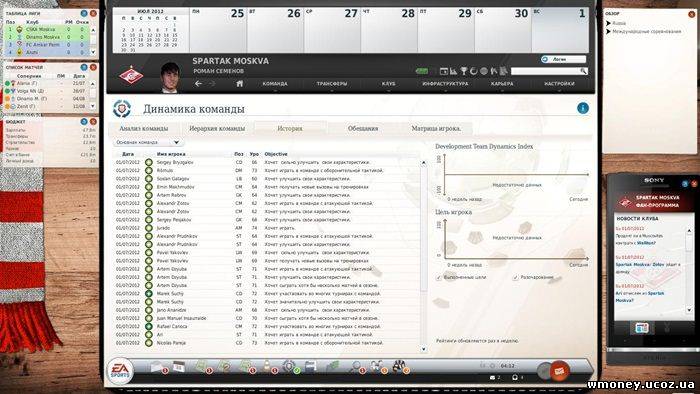Click the blue info icon
This screenshot has width=700, height=394.
point(582,108)
